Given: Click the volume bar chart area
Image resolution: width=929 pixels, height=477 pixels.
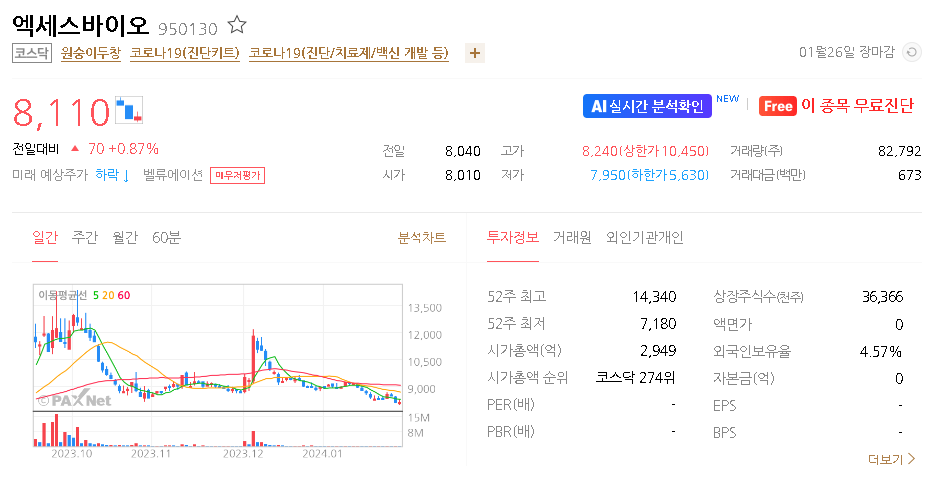Looking at the screenshot, I should [x=218, y=429].
